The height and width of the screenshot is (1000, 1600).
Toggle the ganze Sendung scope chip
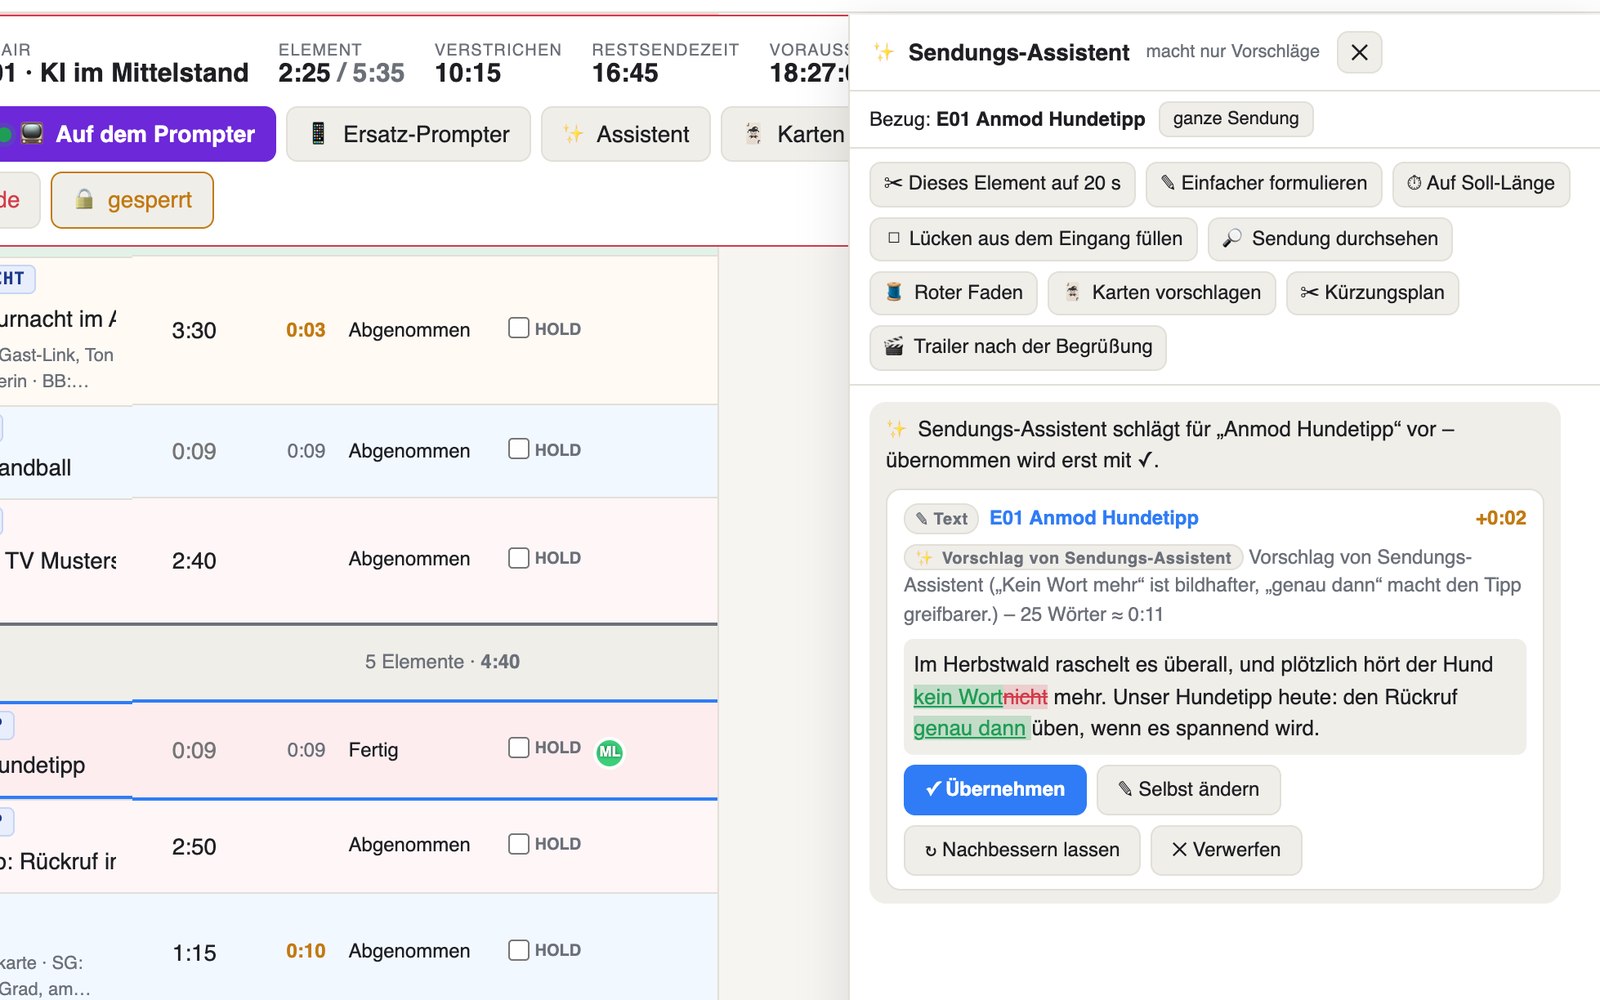coord(1236,119)
